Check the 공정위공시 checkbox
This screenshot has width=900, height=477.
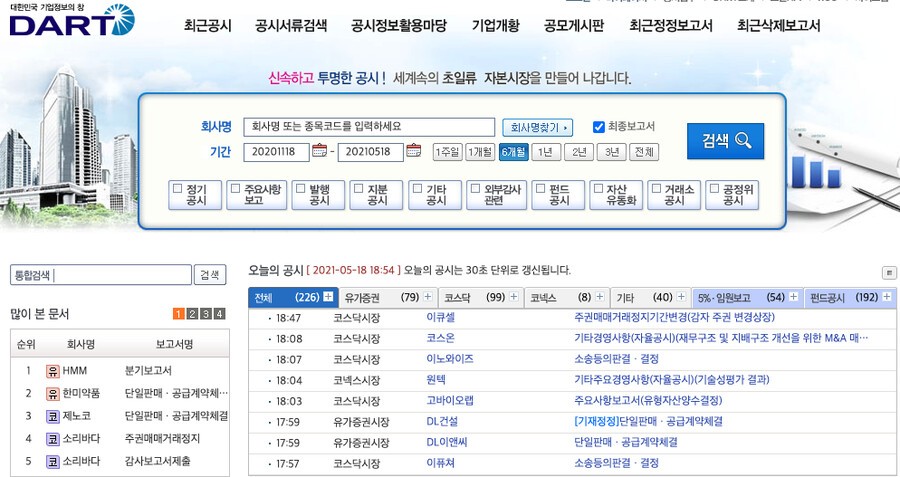pos(715,188)
